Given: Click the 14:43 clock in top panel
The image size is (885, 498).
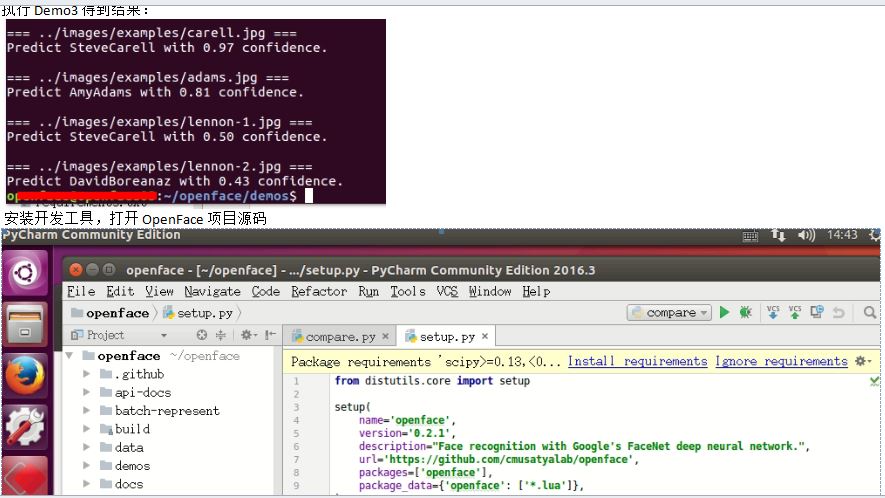Looking at the screenshot, I should click(842, 235).
